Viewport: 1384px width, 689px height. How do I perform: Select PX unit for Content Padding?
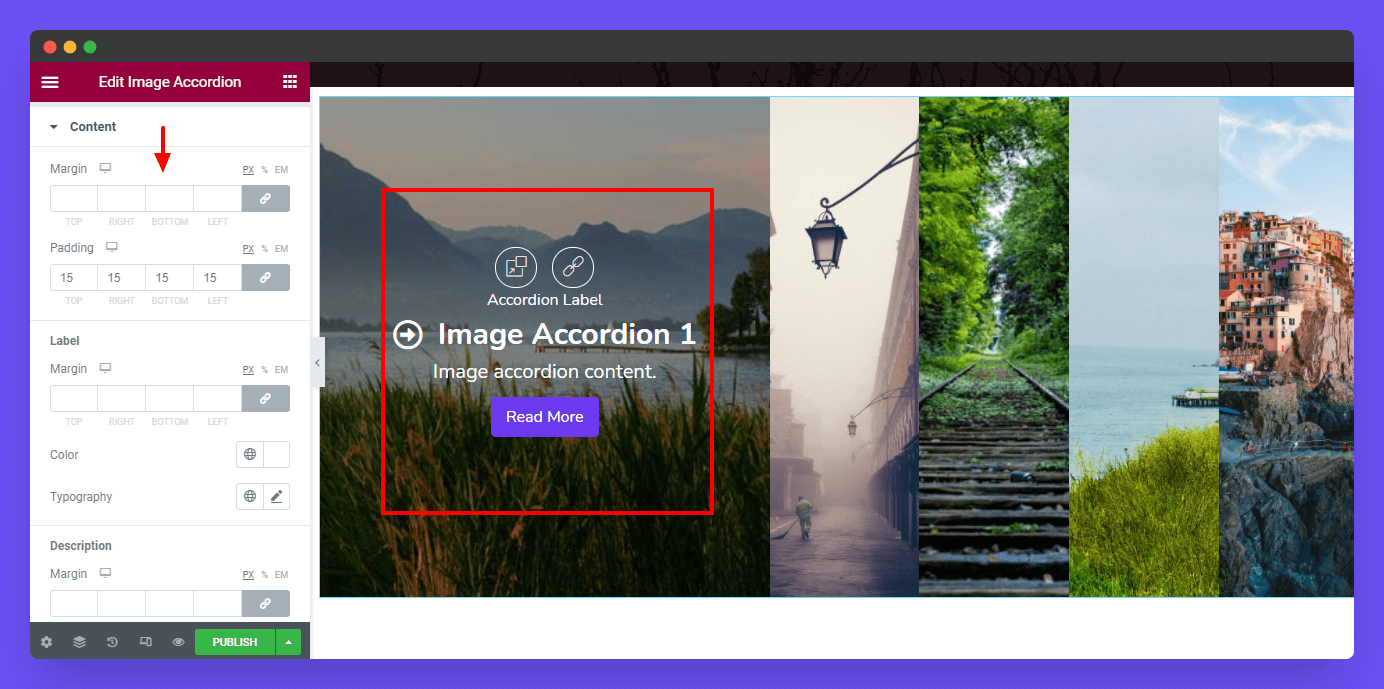coord(248,249)
